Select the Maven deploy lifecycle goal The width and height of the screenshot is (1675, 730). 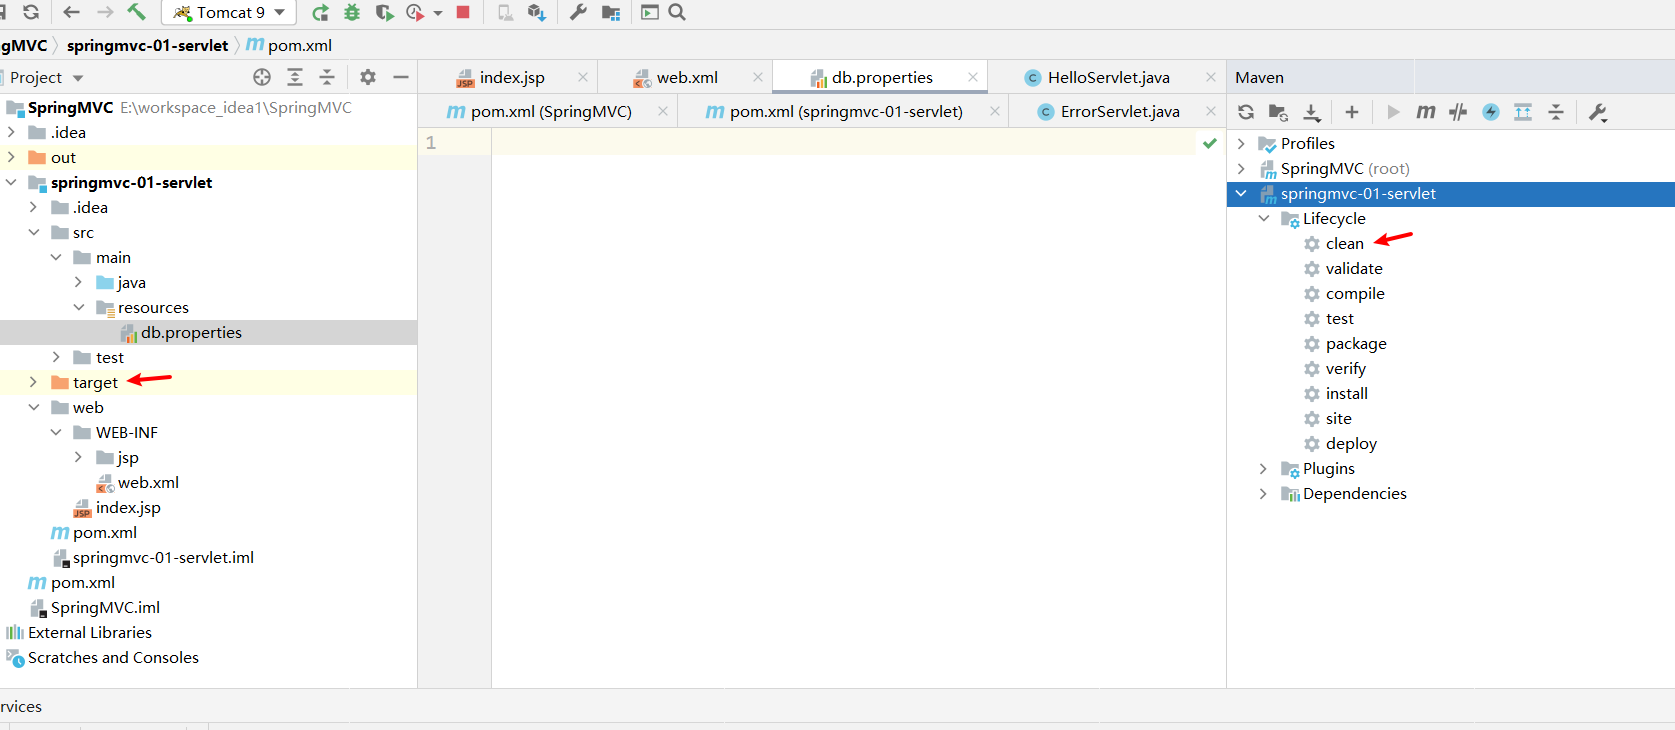pyautogui.click(x=1351, y=443)
